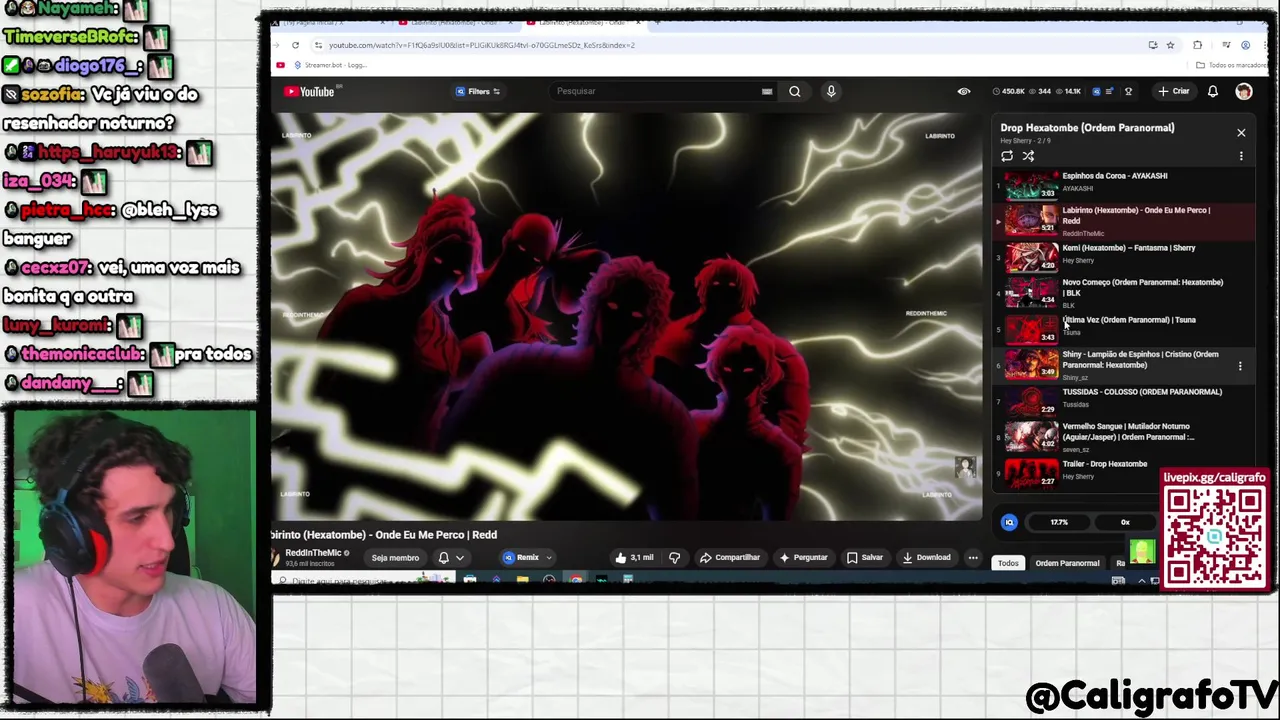1280x720 pixels.
Task: Open Todos os marcadores folder
Action: coord(1232,65)
